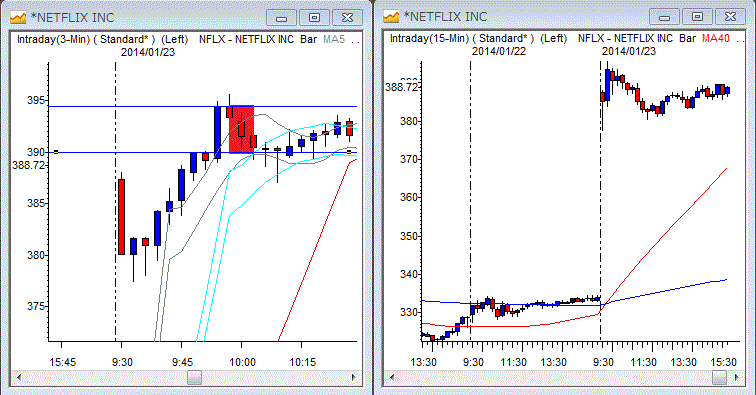The image size is (756, 395).
Task: Click left scroll arrow in 3-Min chart
Action: click(x=18, y=378)
